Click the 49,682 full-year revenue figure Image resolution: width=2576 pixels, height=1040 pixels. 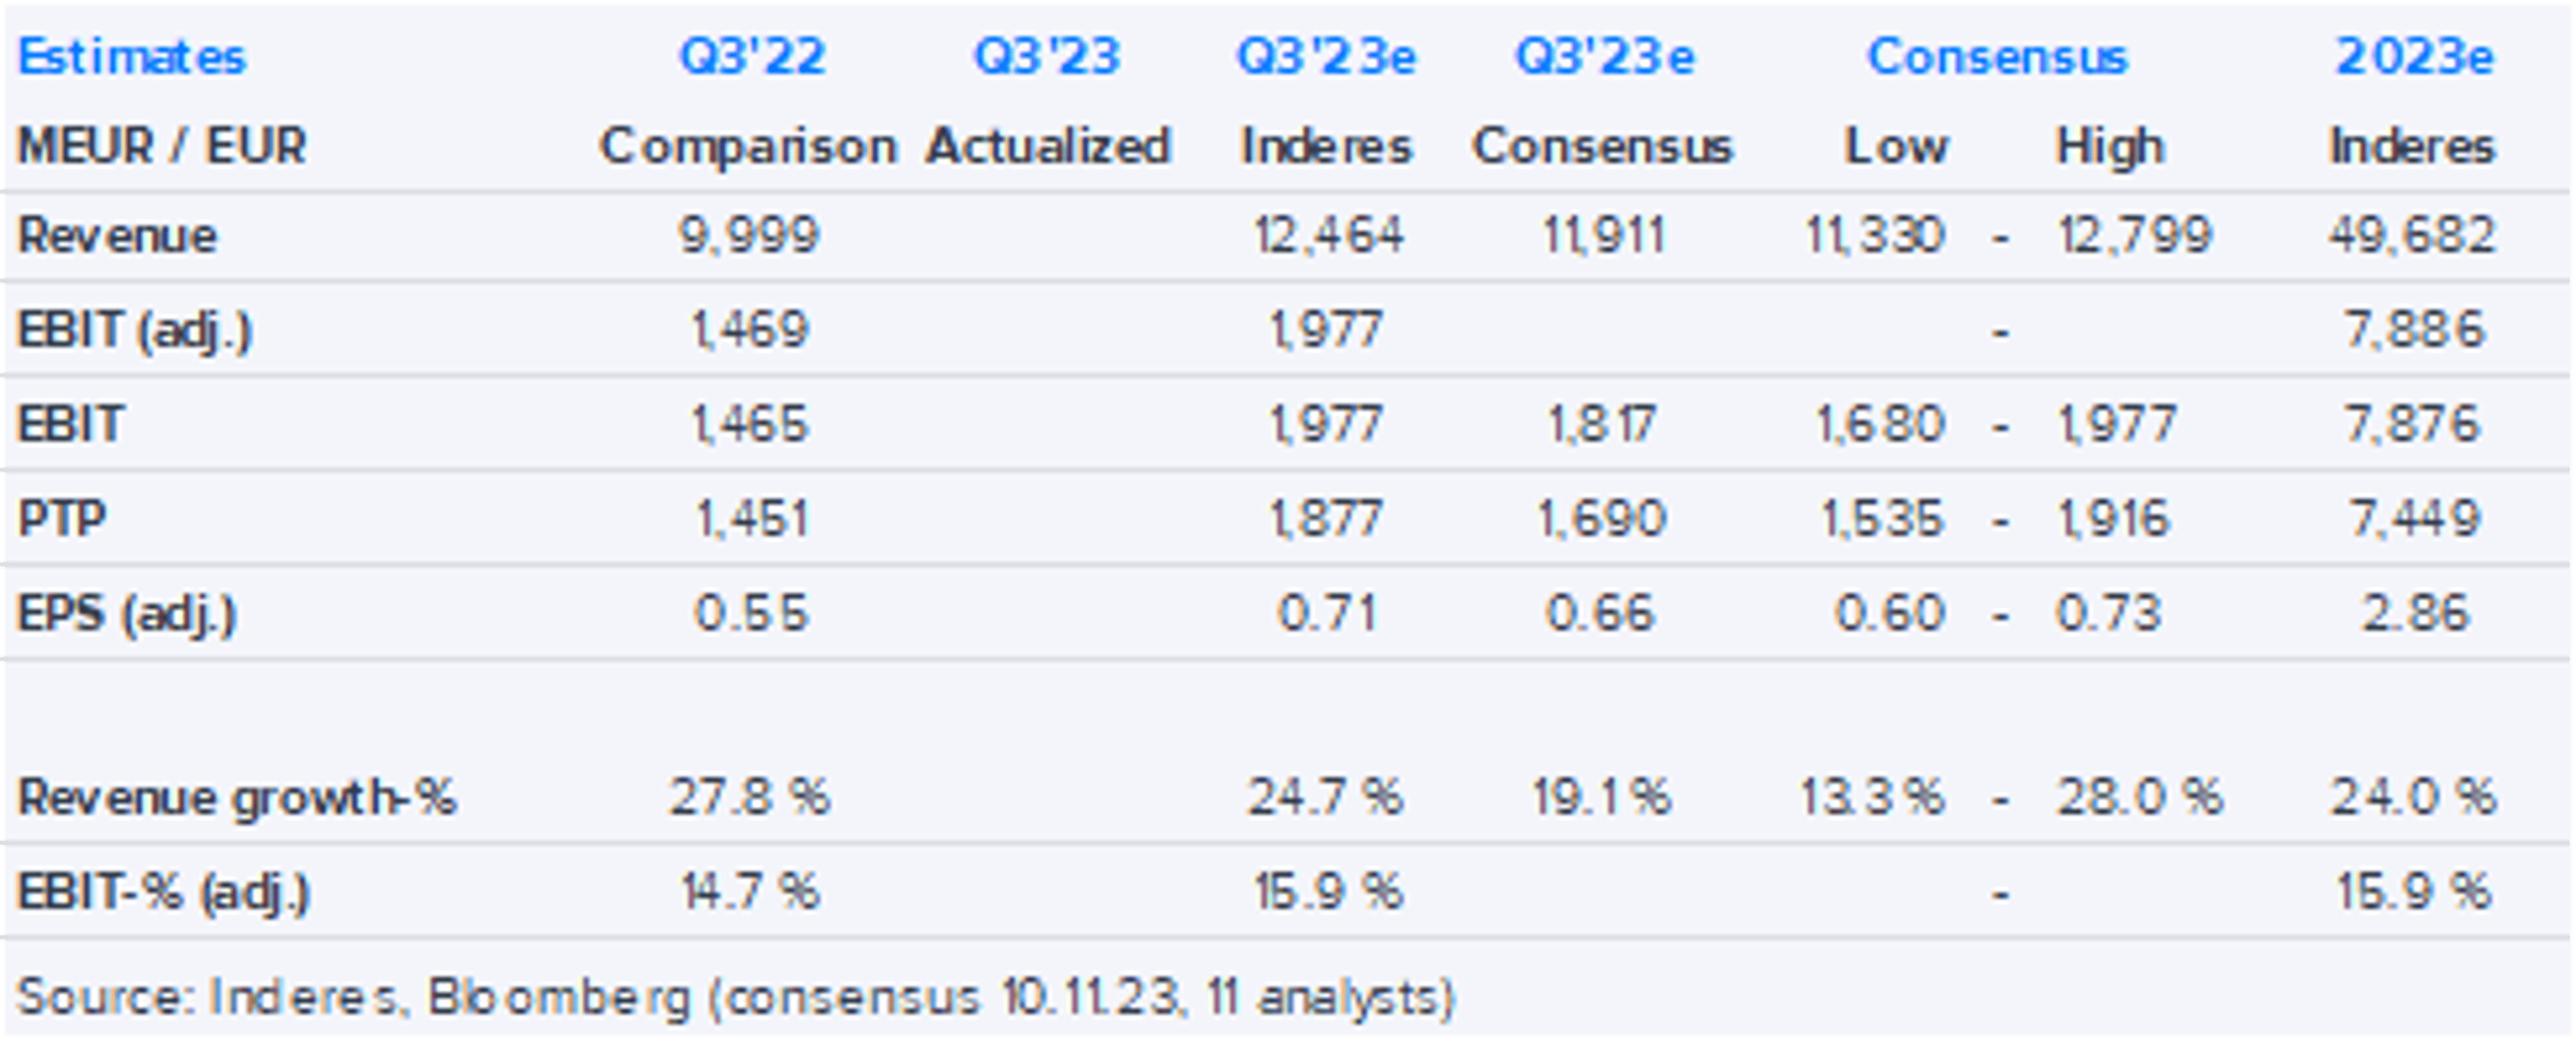click(2412, 236)
